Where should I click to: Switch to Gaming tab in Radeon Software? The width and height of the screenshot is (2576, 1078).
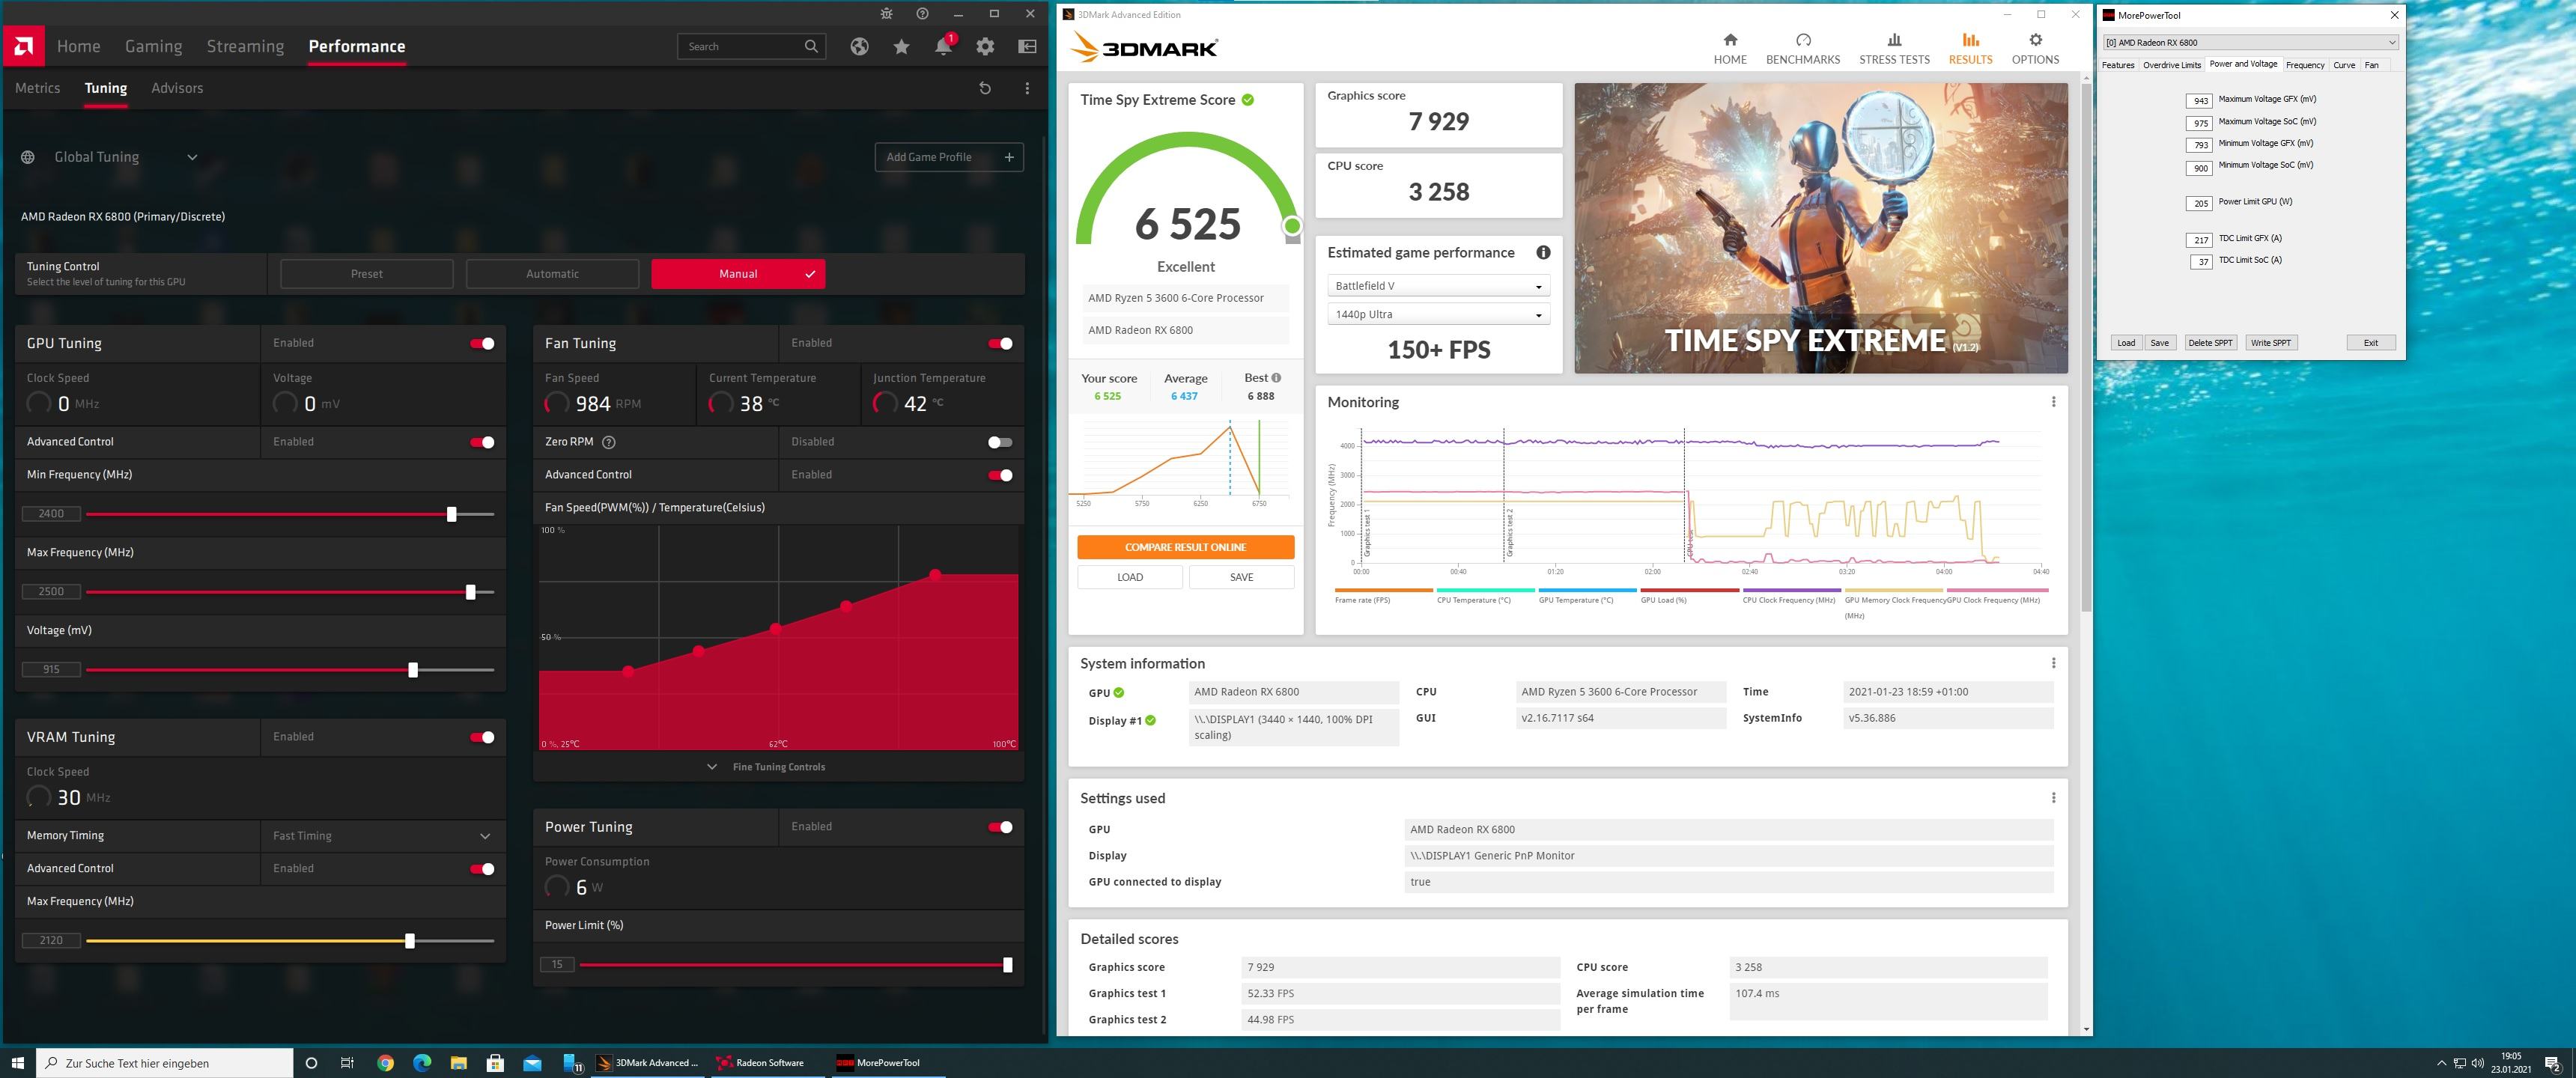(x=153, y=46)
